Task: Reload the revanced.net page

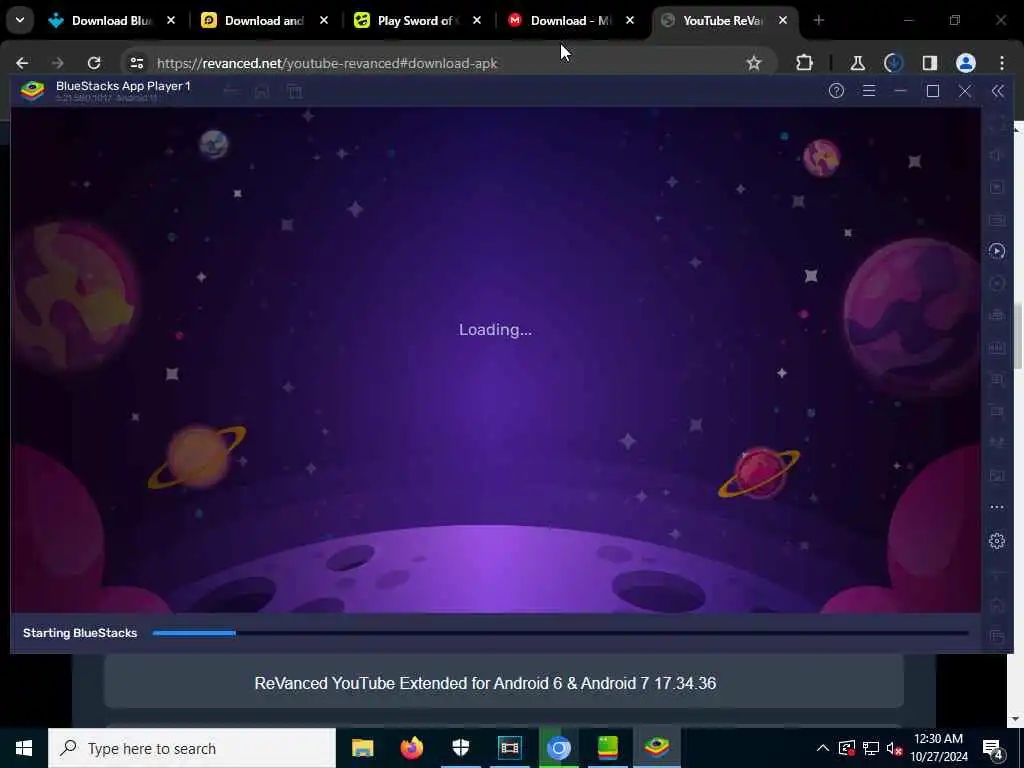Action: (x=94, y=63)
